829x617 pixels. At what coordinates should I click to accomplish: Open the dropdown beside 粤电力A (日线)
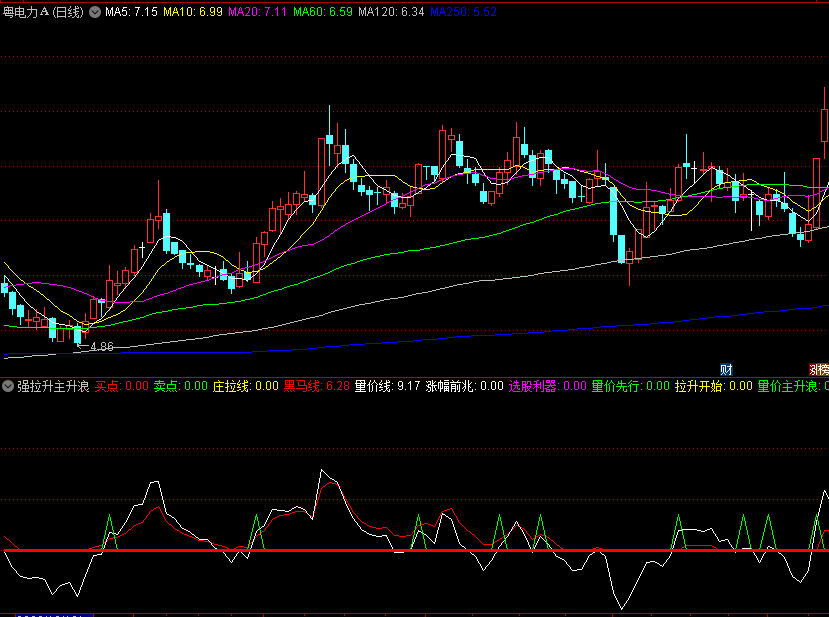pyautogui.click(x=95, y=12)
